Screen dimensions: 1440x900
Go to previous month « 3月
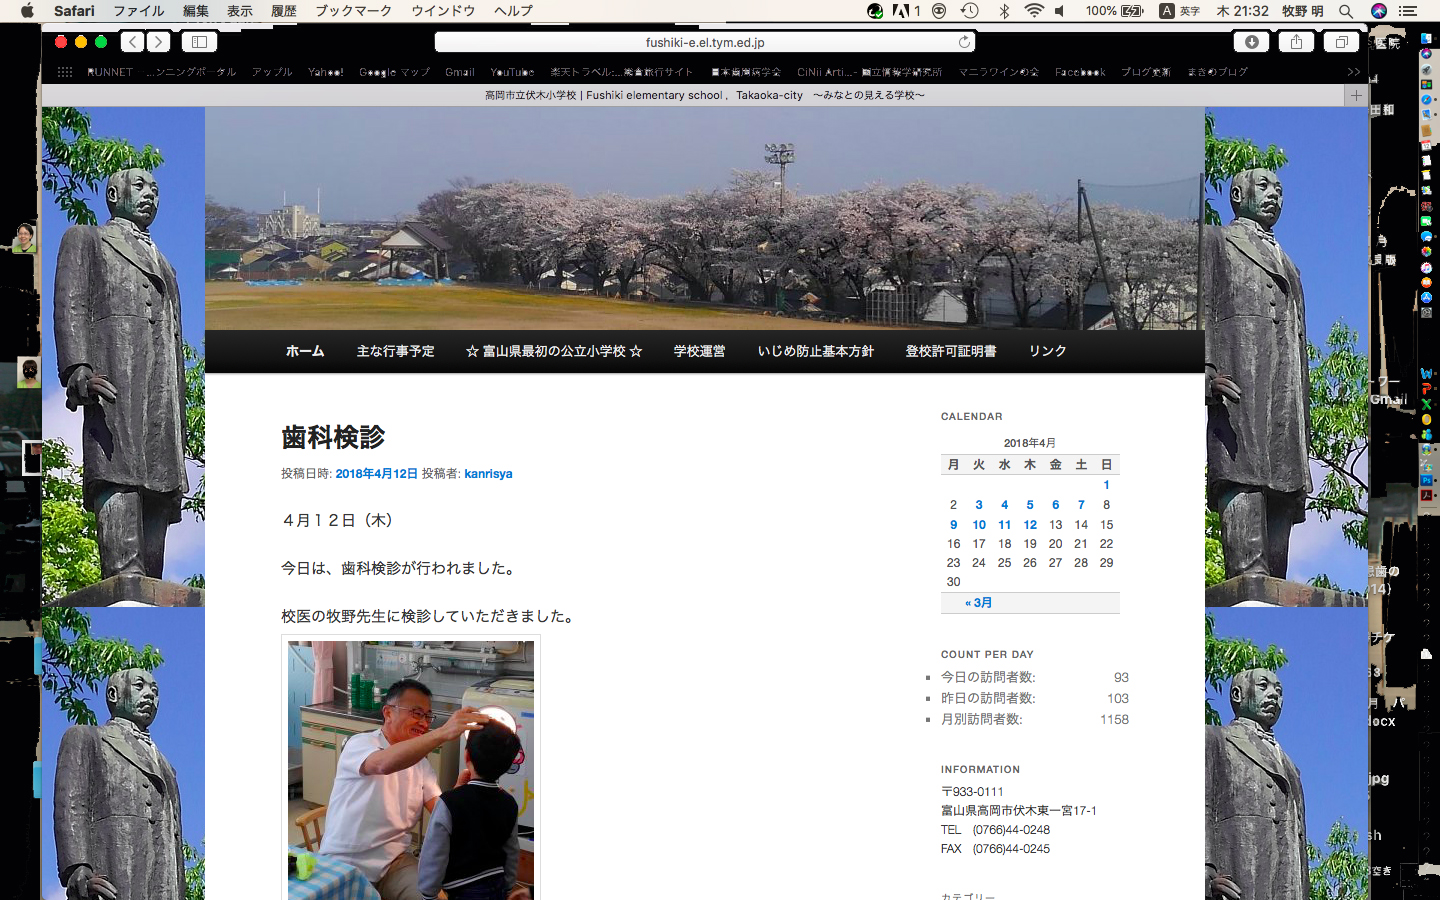pos(978,603)
